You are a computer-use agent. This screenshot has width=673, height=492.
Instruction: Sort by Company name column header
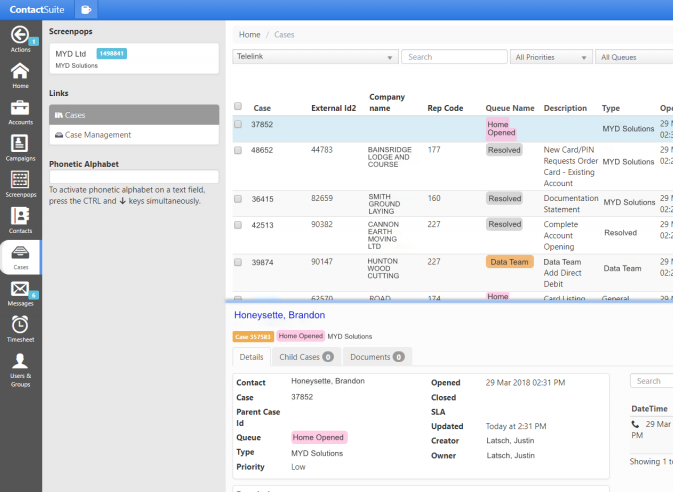387,103
